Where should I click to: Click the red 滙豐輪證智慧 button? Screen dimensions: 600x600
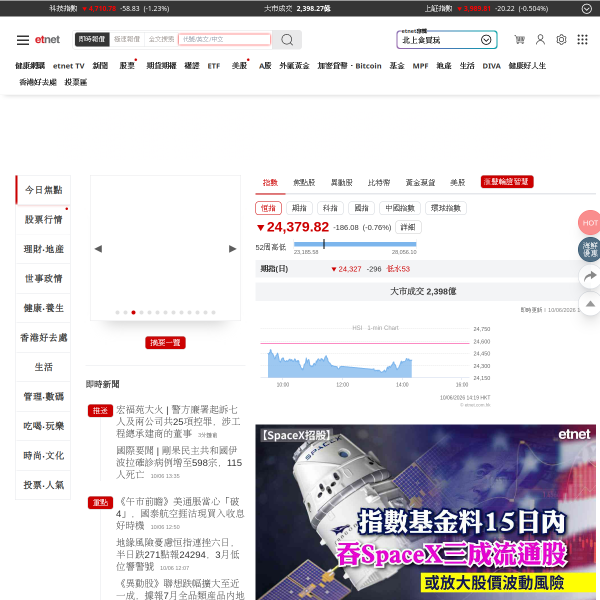[x=507, y=182]
